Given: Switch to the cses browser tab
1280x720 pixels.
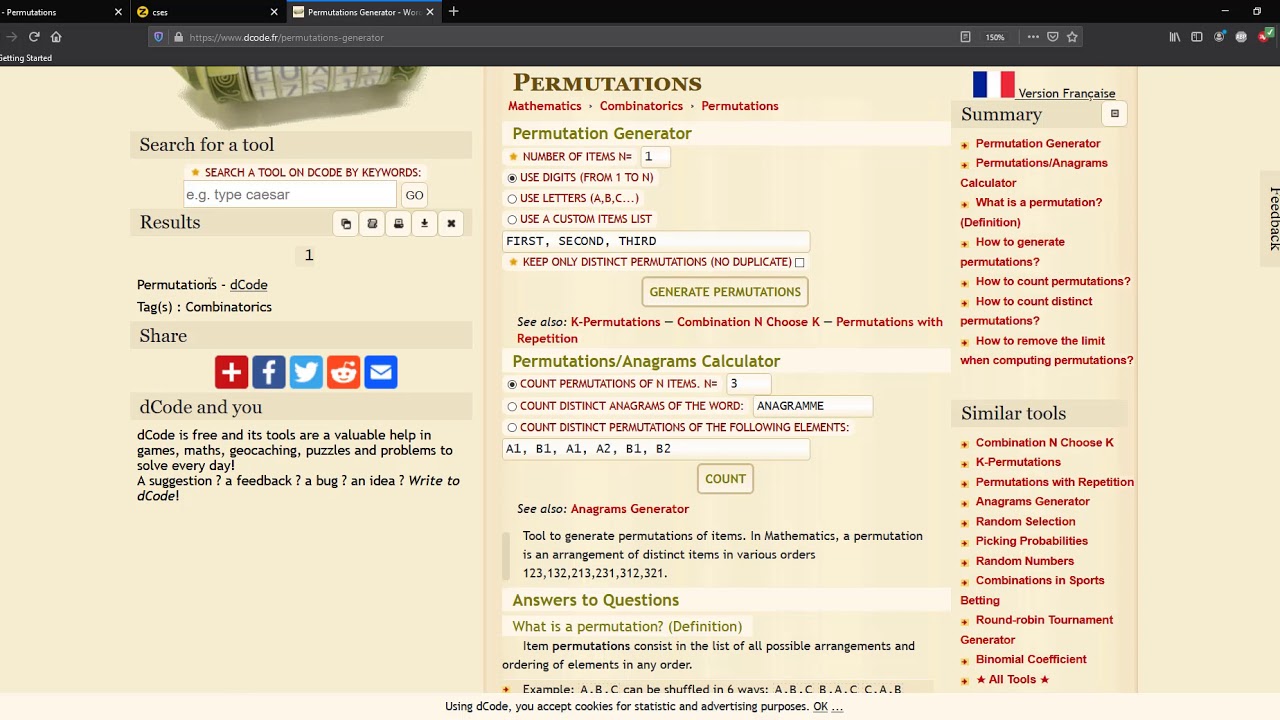Looking at the screenshot, I should pyautogui.click(x=207, y=12).
